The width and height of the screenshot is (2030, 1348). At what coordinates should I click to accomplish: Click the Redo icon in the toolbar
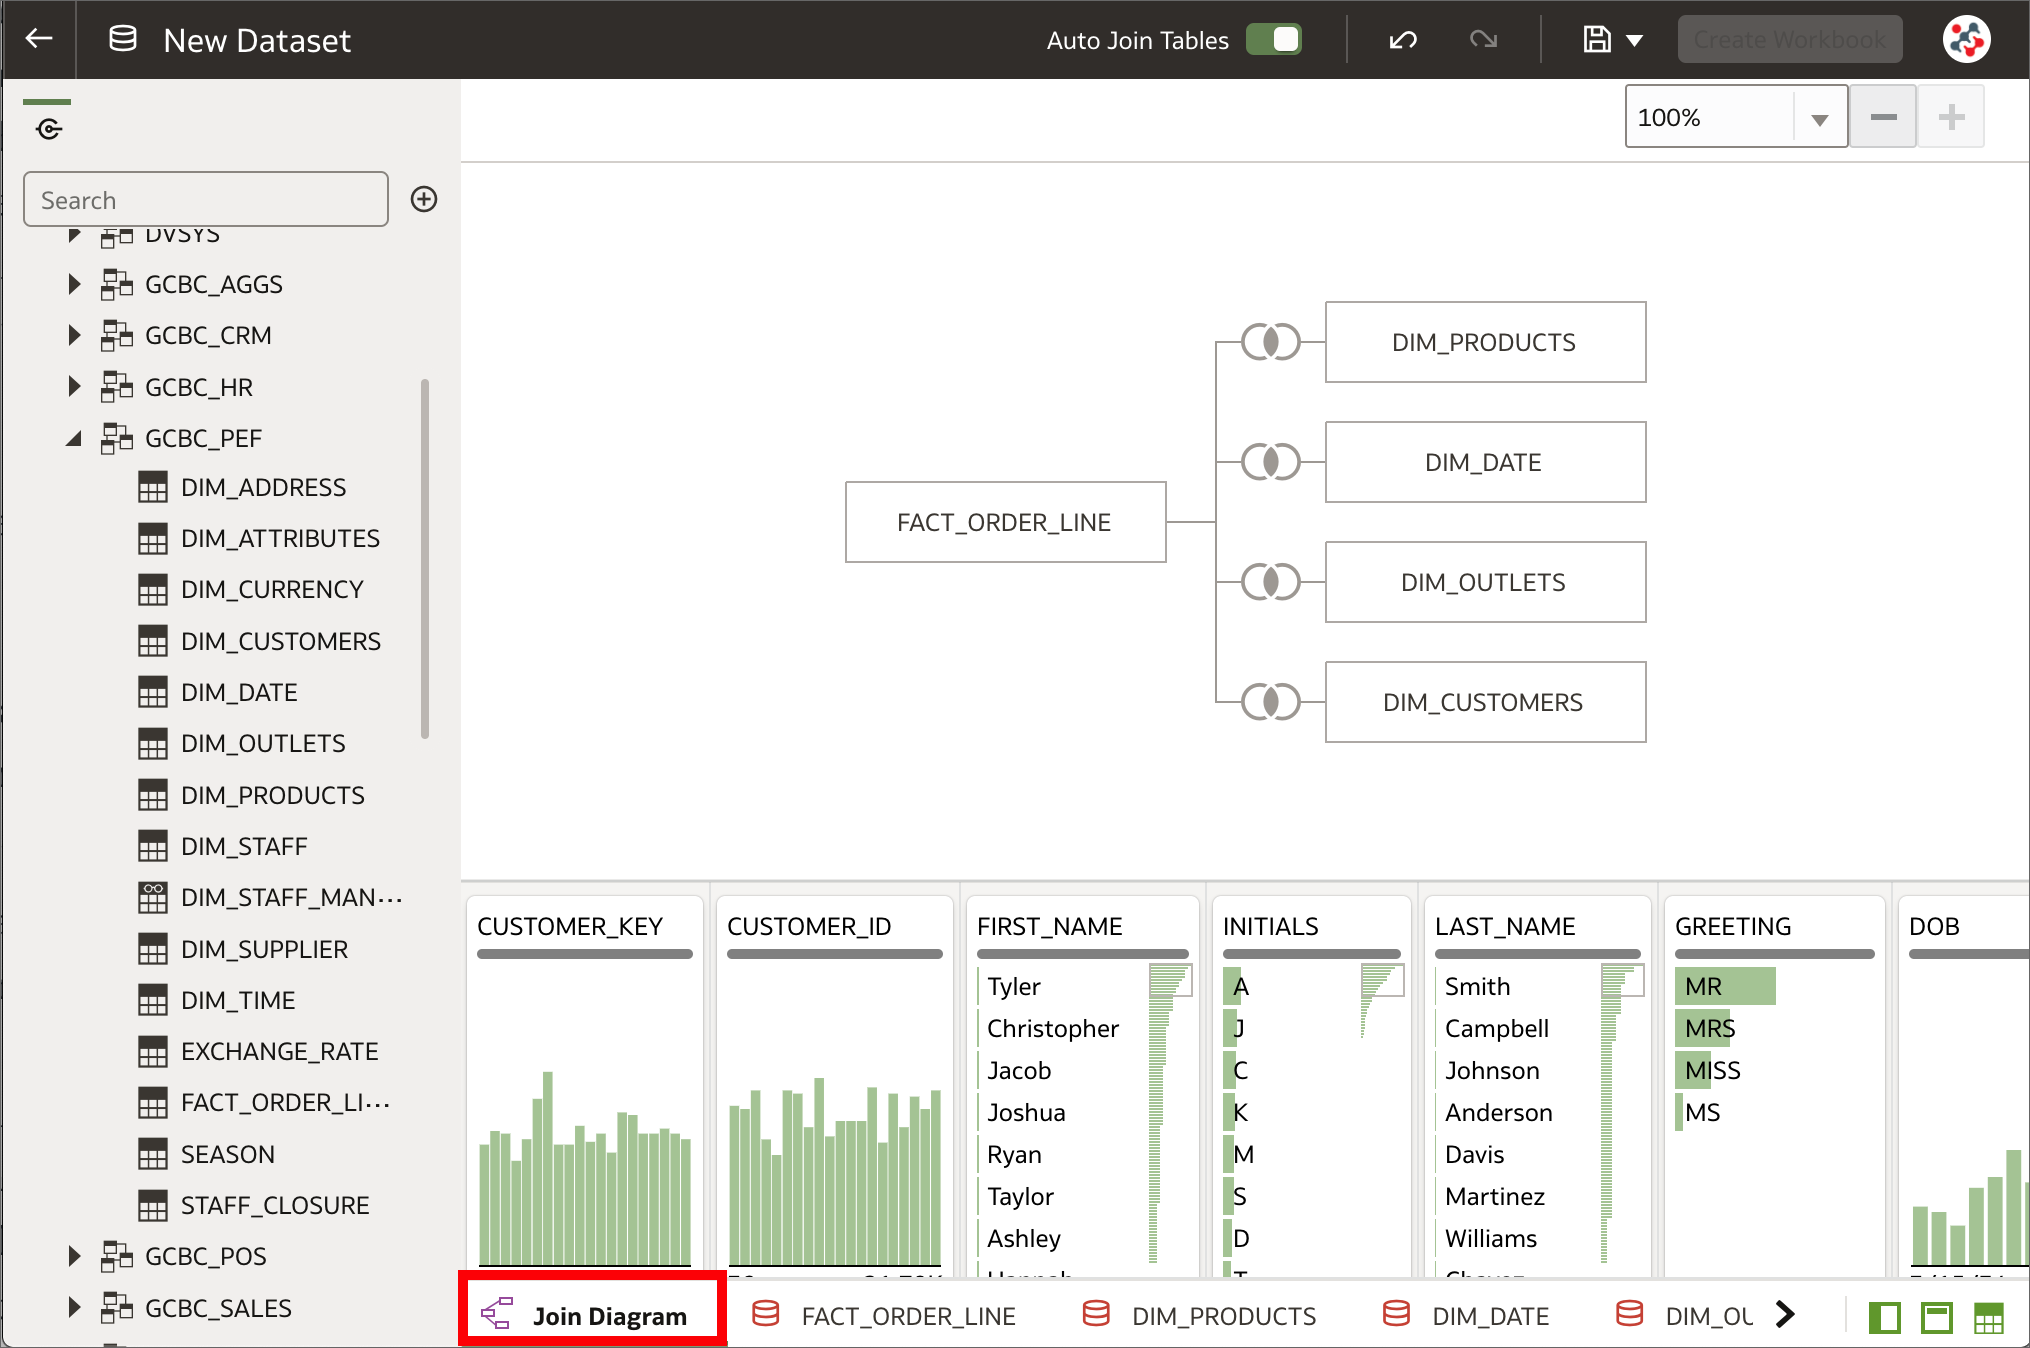1483,40
